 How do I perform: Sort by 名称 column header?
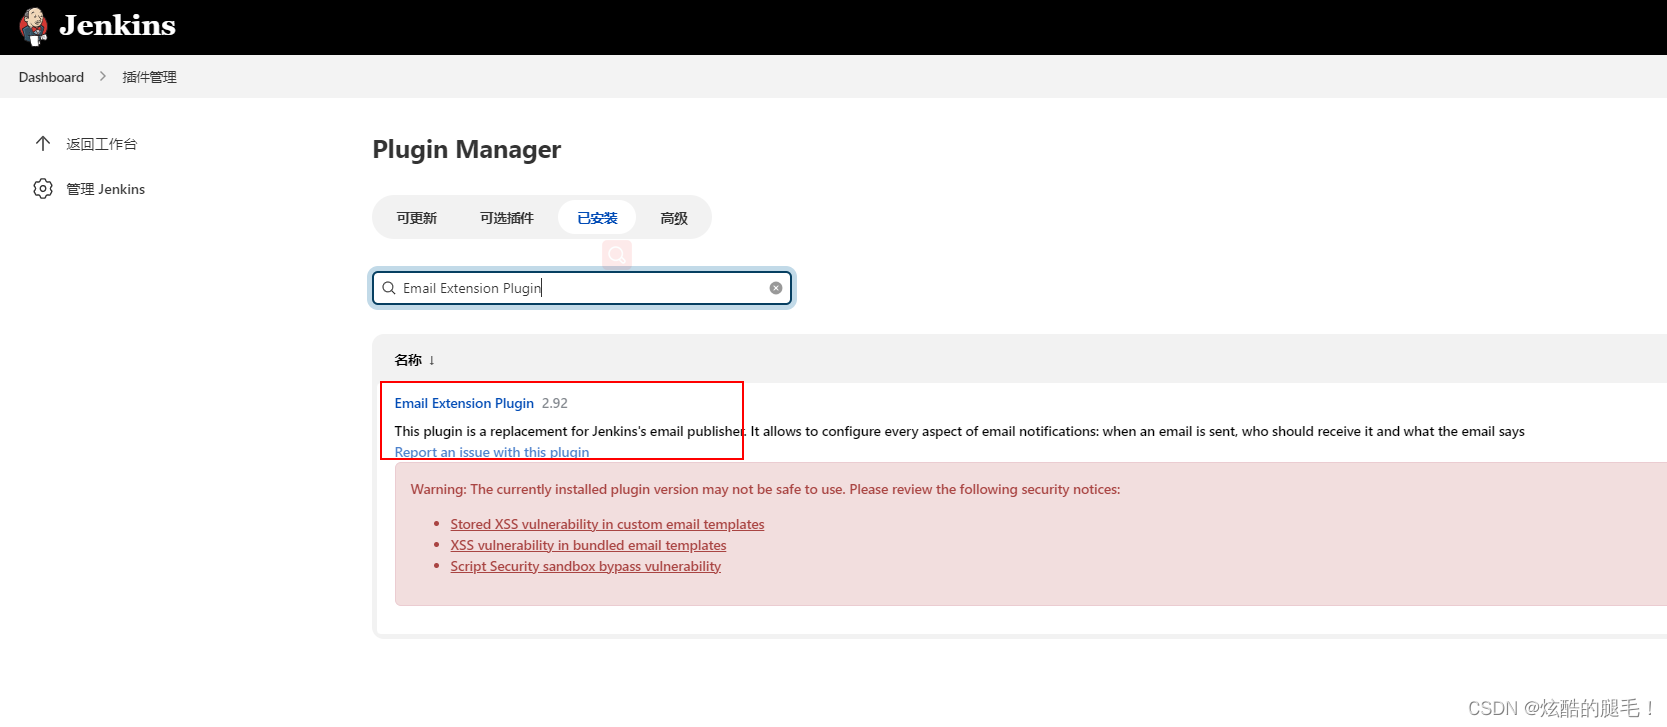408,360
